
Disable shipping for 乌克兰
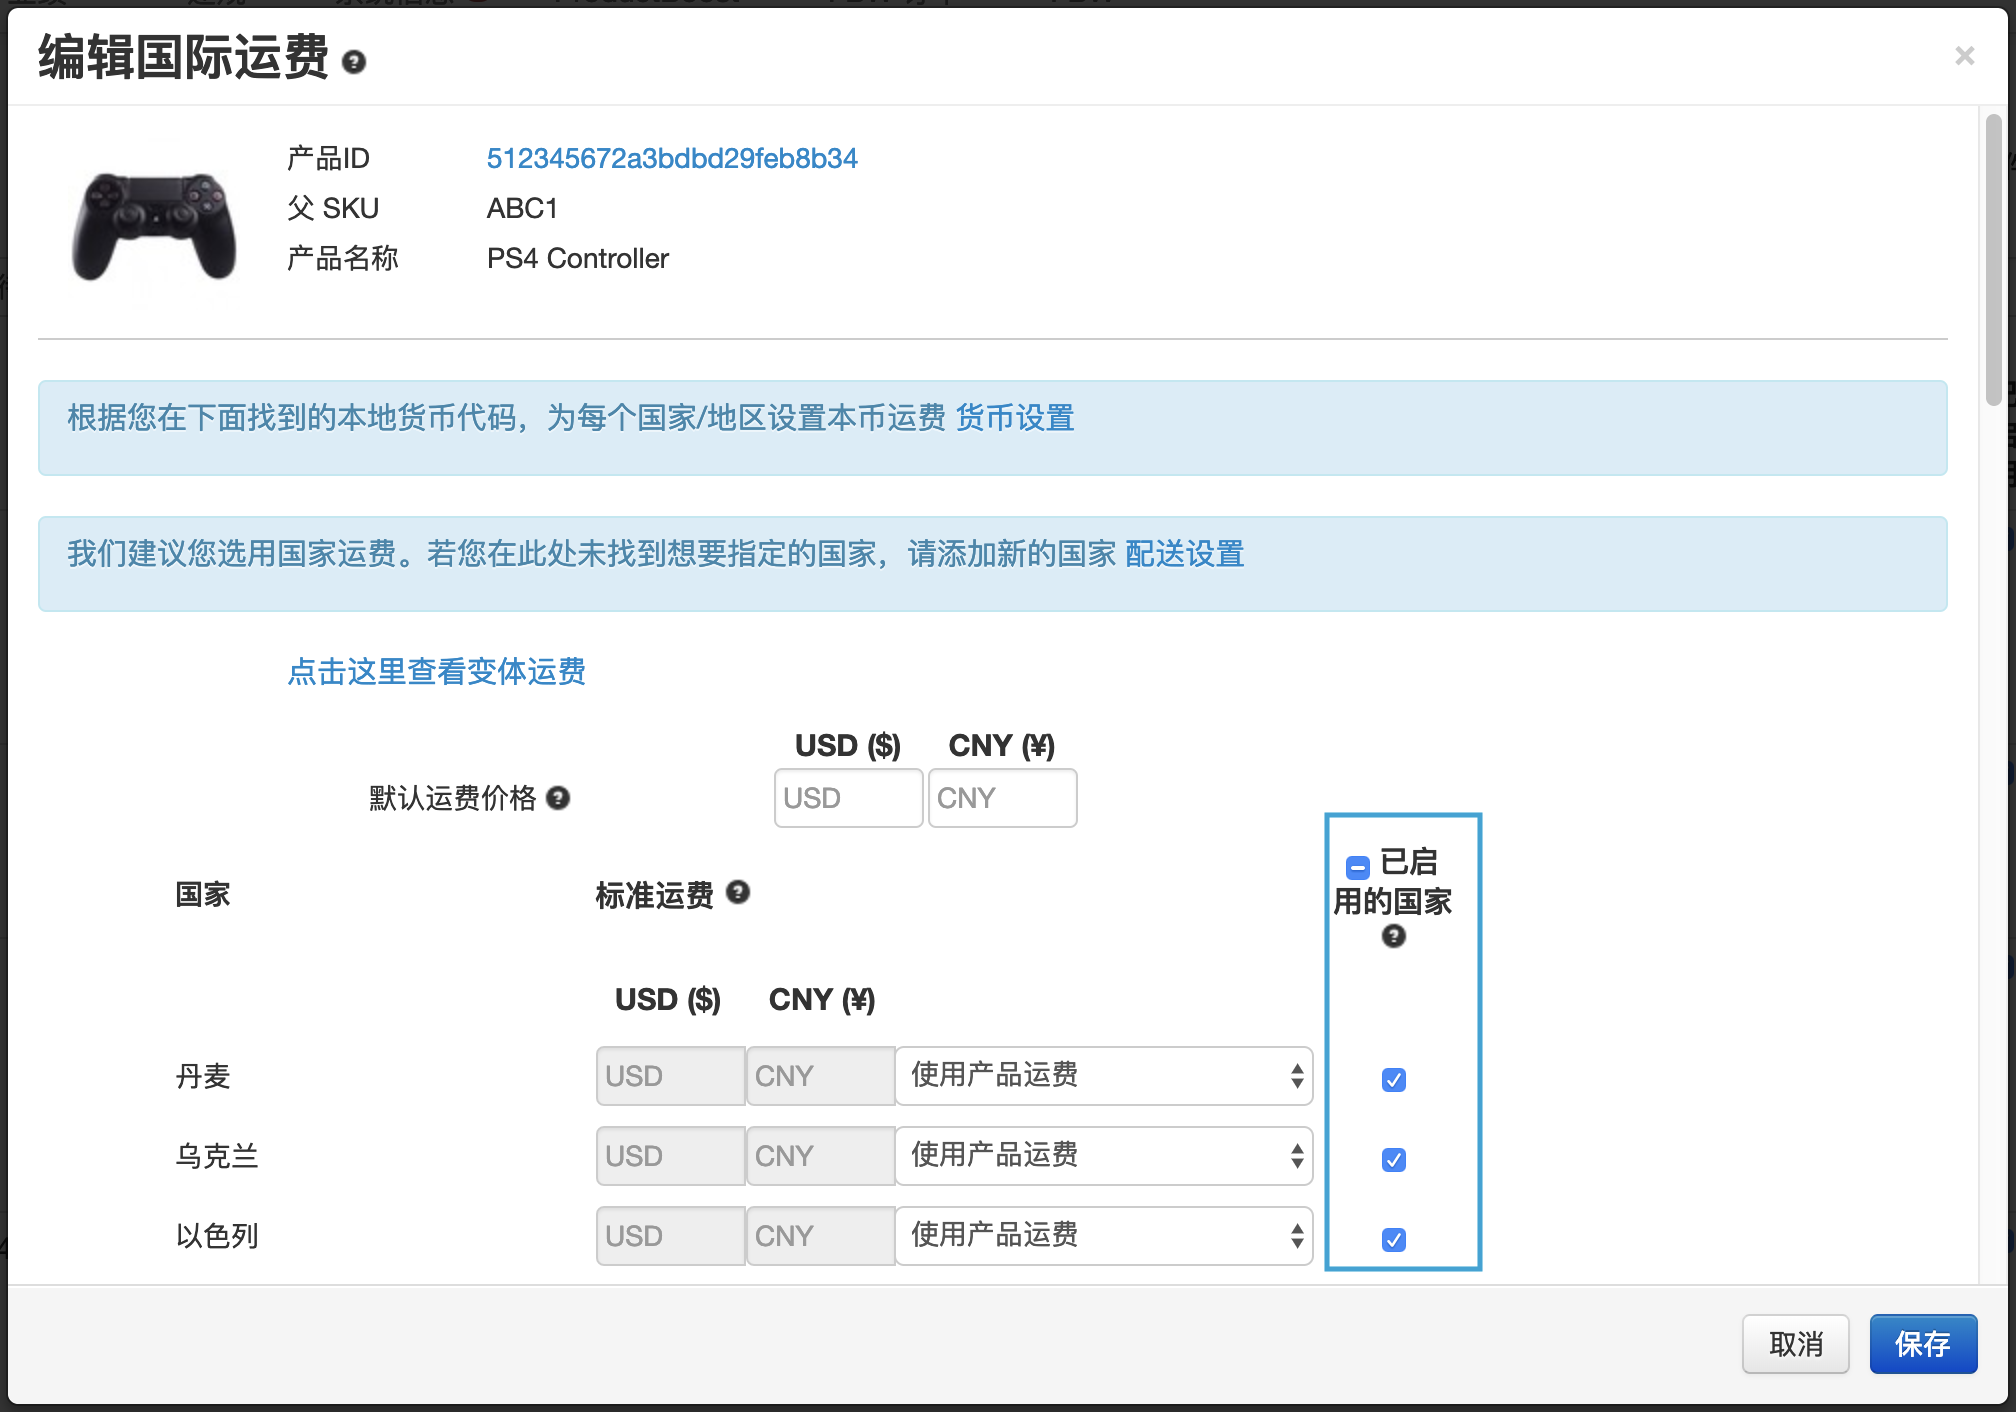point(1392,1159)
